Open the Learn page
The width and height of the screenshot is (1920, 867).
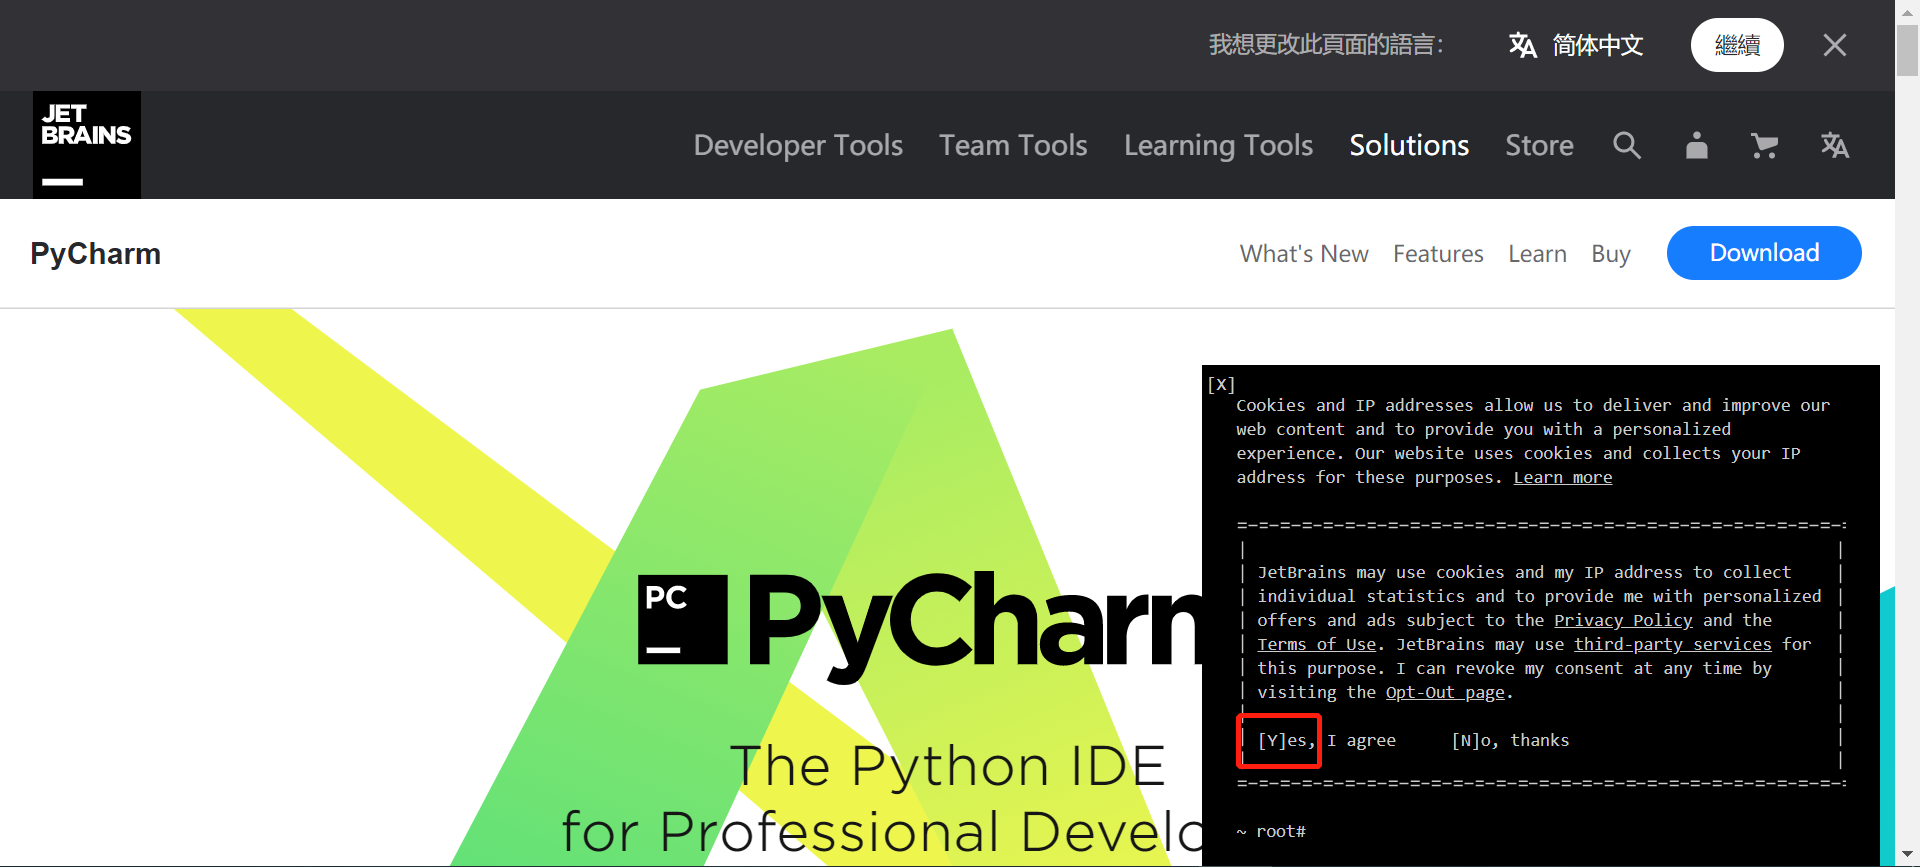click(x=1537, y=254)
